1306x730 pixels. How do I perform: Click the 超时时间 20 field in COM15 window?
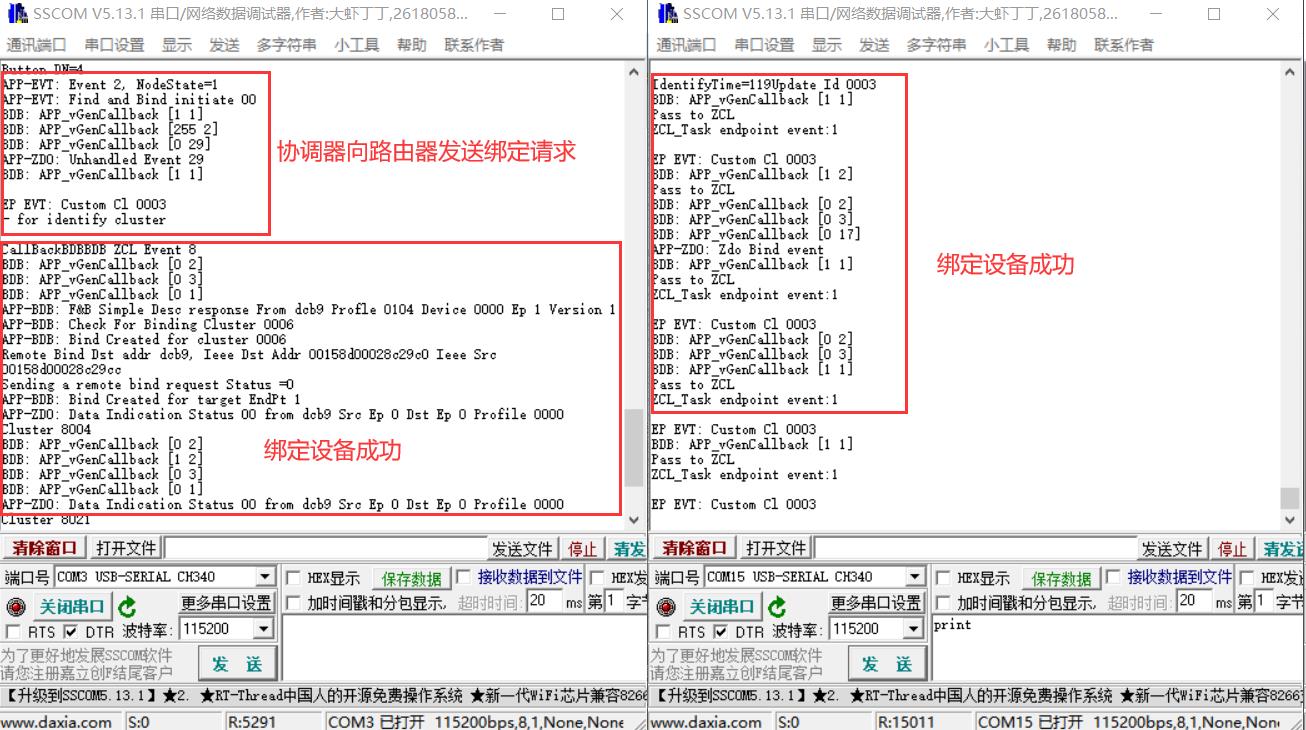tap(1194, 601)
